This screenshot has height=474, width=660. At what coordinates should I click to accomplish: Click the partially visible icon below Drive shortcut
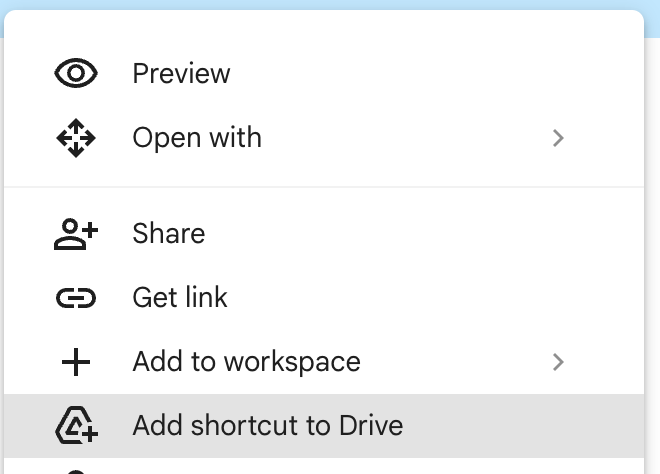coord(76,470)
